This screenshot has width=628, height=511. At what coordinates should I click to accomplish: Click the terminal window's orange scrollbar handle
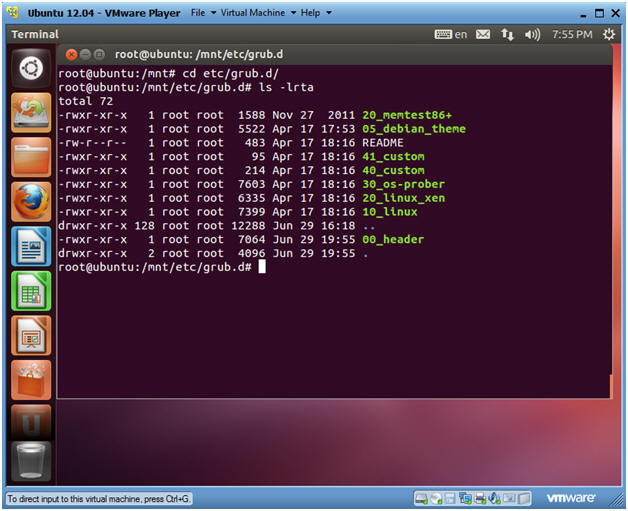(611, 386)
